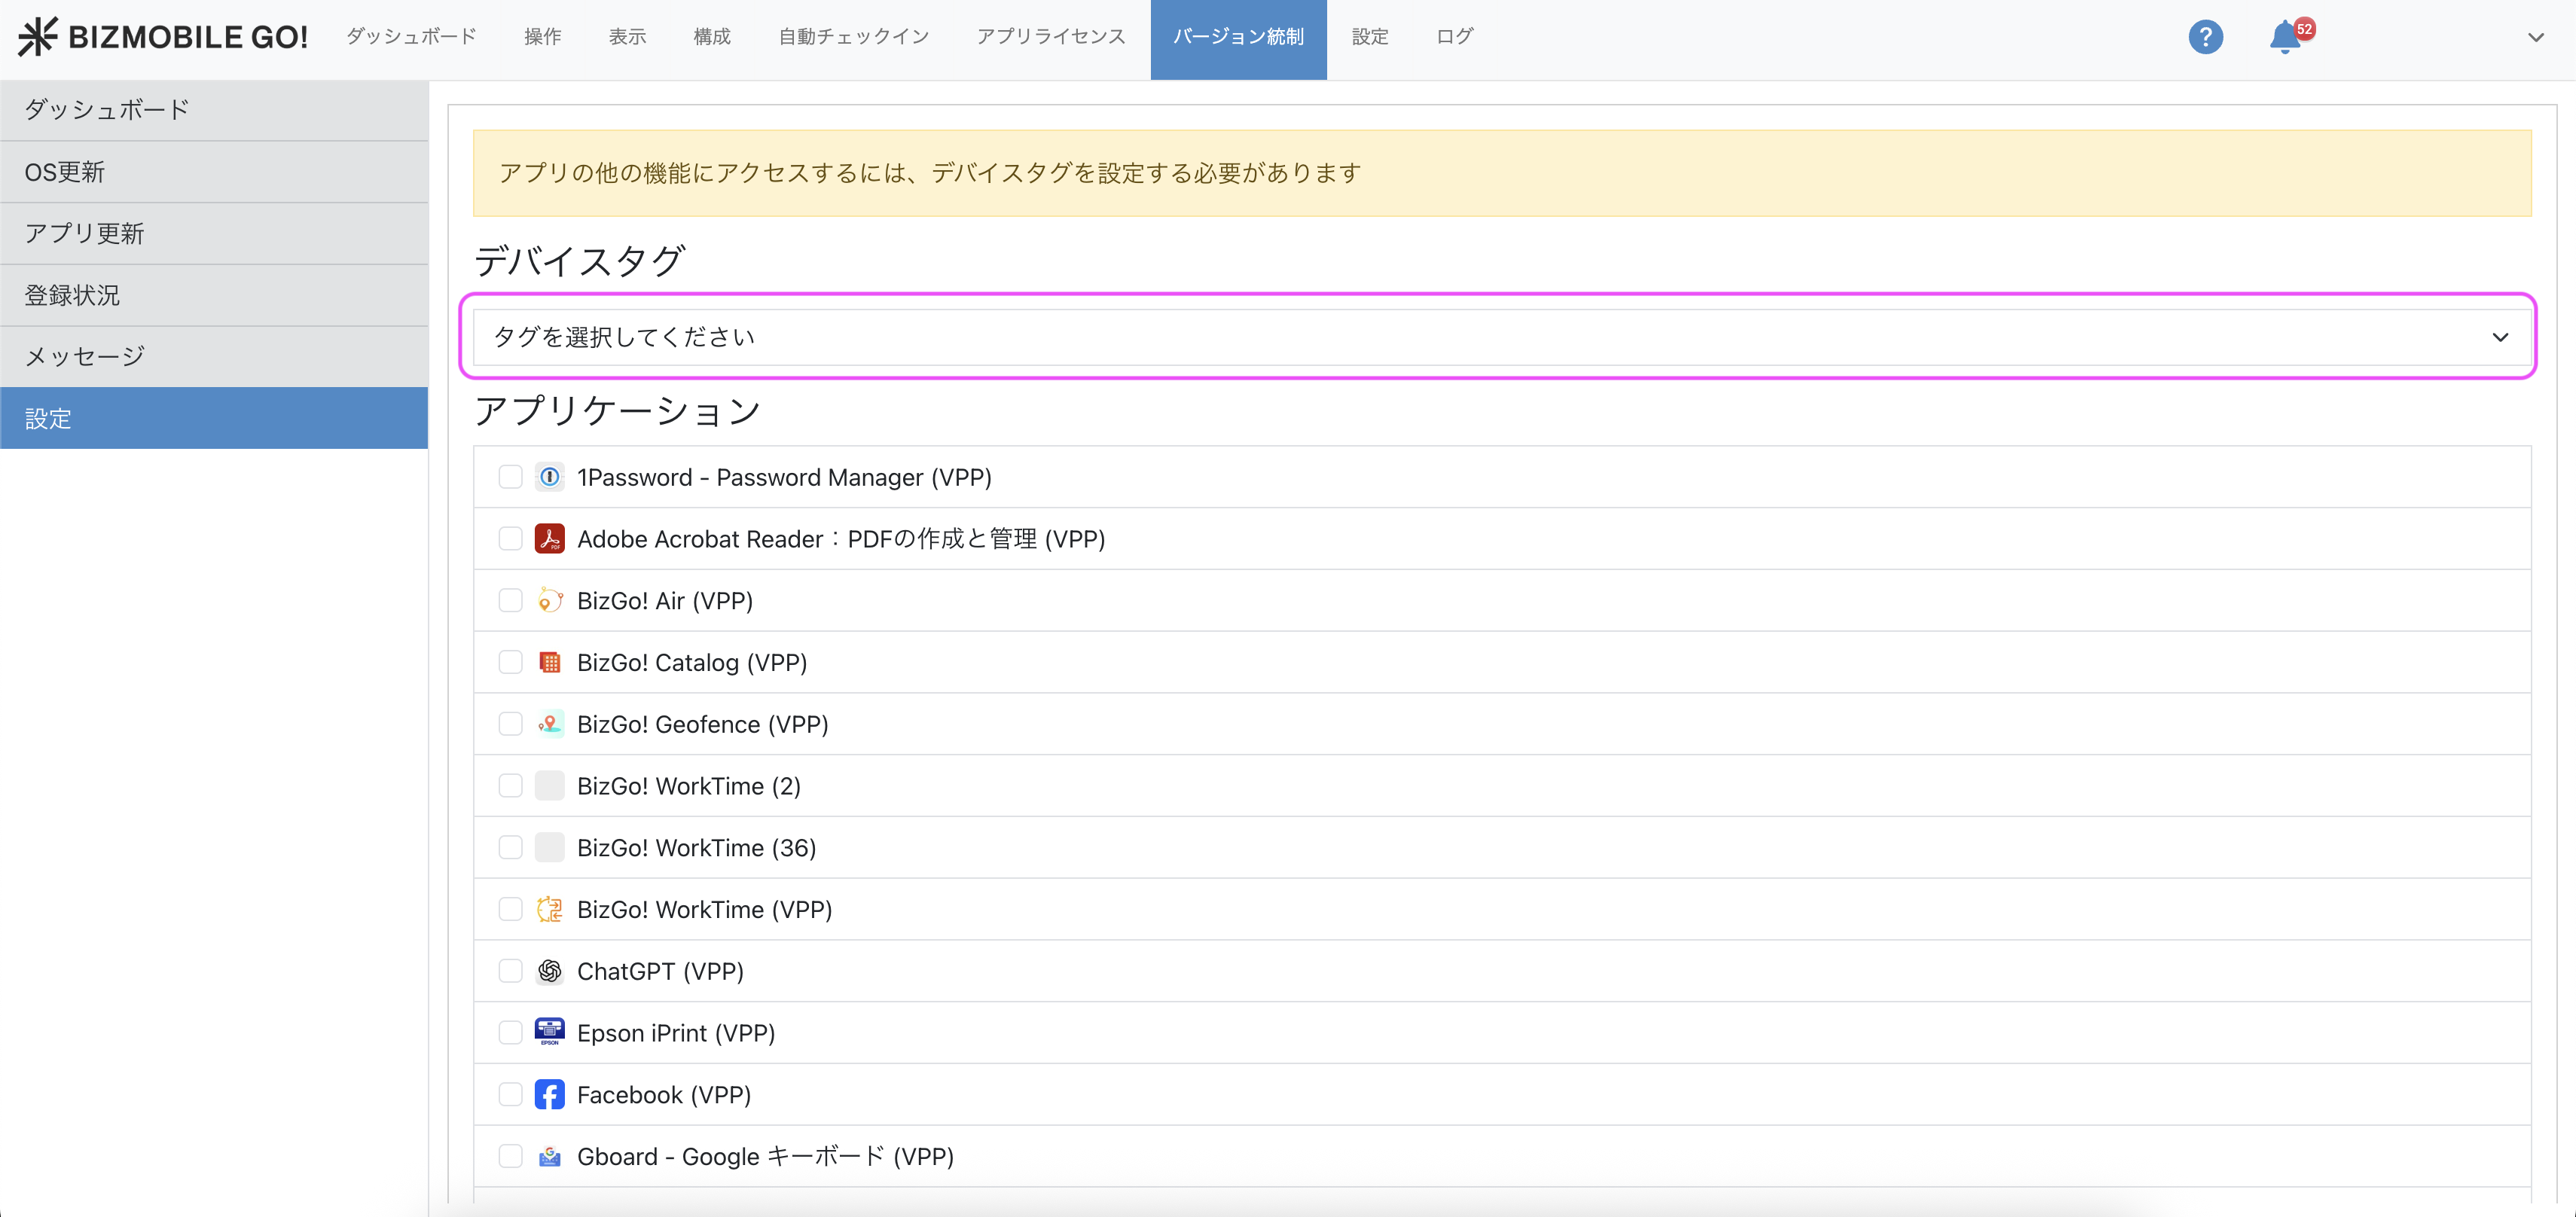Click the BizGo! WorkTime (36) row label
The width and height of the screenshot is (2576, 1217).
pos(696,848)
